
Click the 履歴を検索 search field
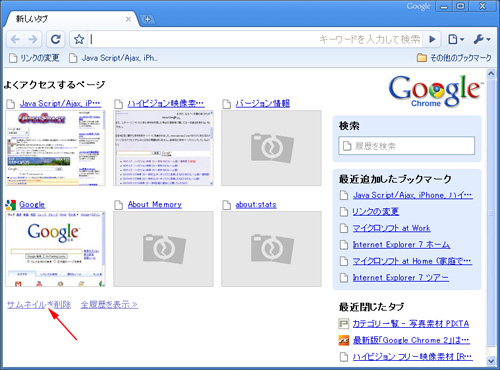pos(407,146)
